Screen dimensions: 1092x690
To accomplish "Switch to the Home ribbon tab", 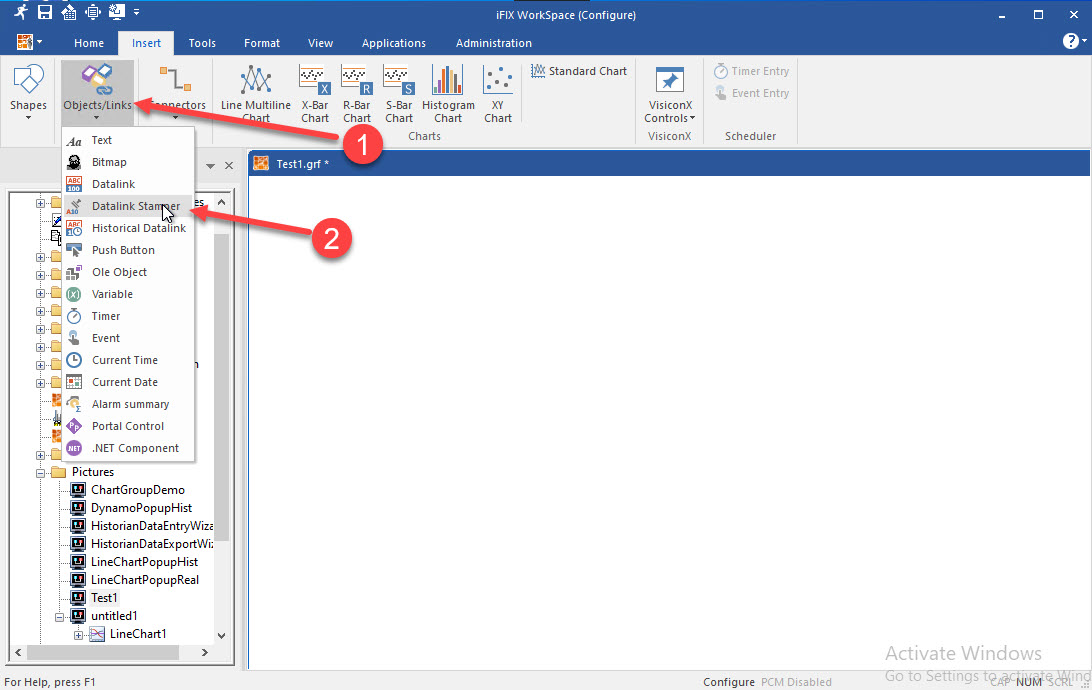I will [89, 43].
